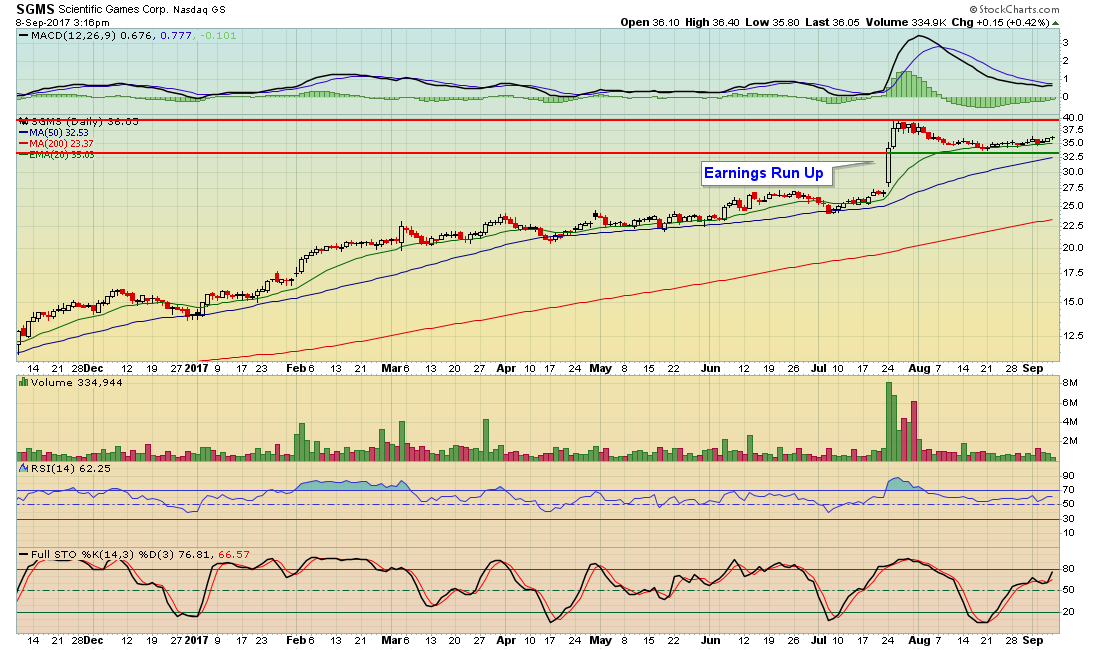This screenshot has width=1100, height=650.
Task: Click the 6M volume axis label
Action: coord(1069,402)
